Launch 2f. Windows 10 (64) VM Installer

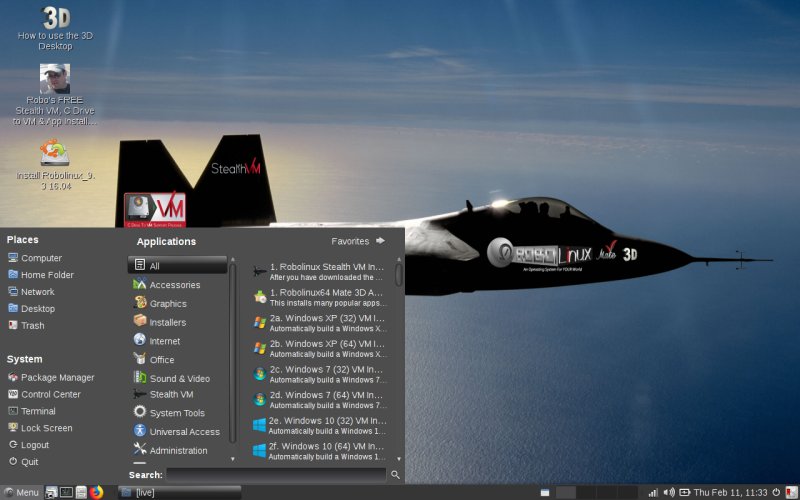pos(320,451)
